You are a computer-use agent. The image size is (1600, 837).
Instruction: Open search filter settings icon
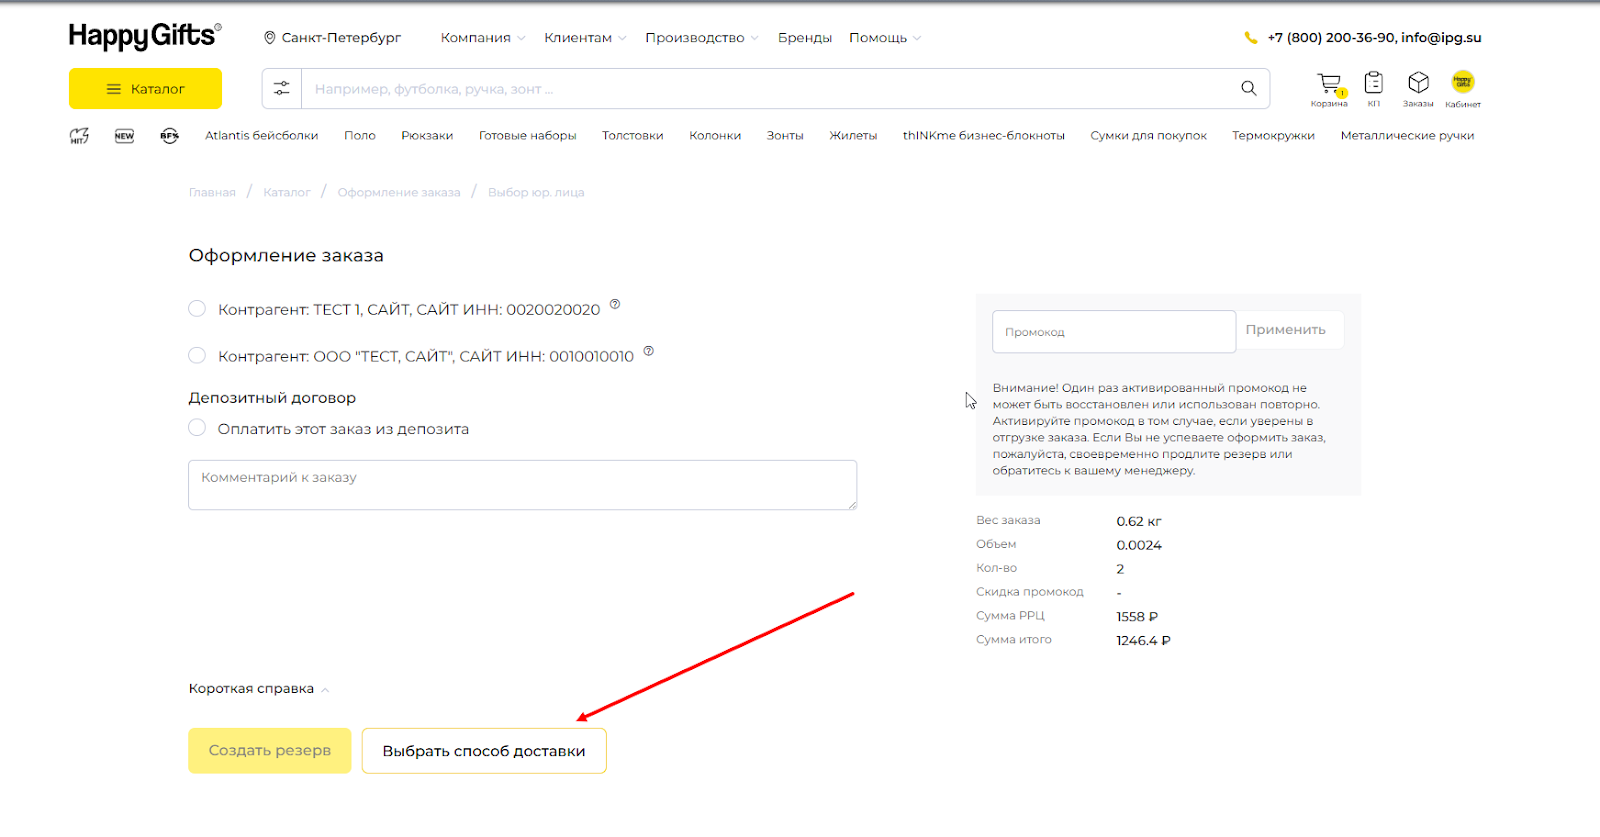point(282,89)
